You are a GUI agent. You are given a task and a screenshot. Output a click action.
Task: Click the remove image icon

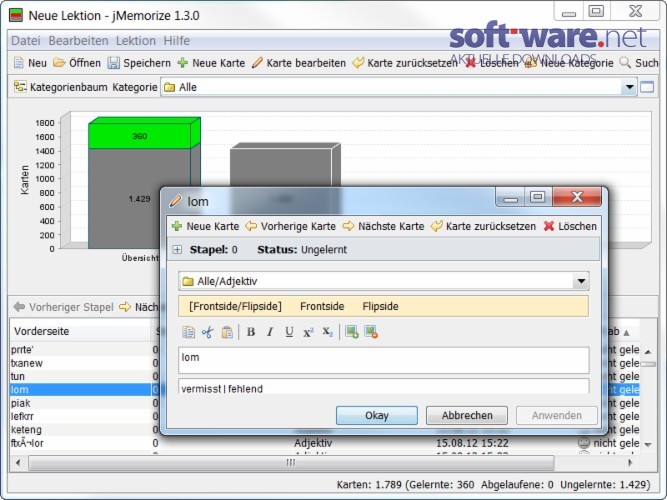371,332
